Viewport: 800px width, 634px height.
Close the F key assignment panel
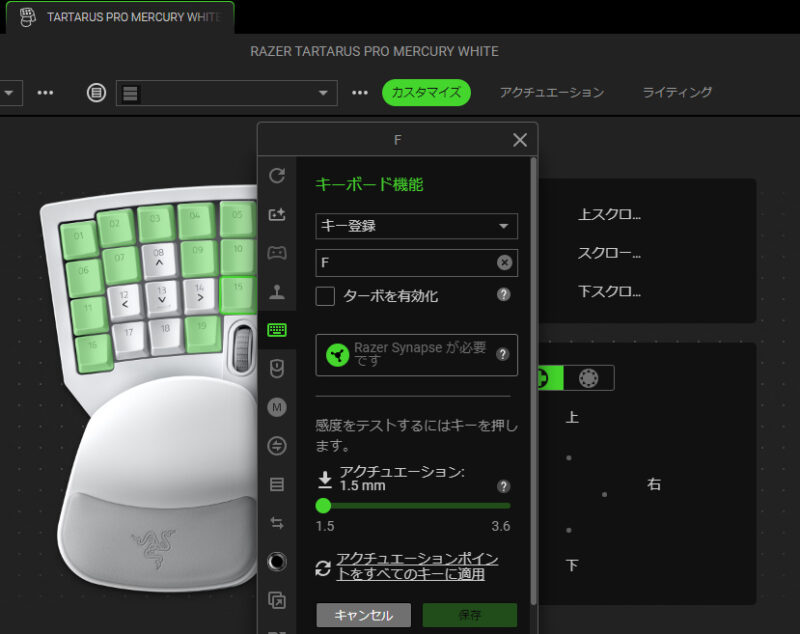(520, 140)
